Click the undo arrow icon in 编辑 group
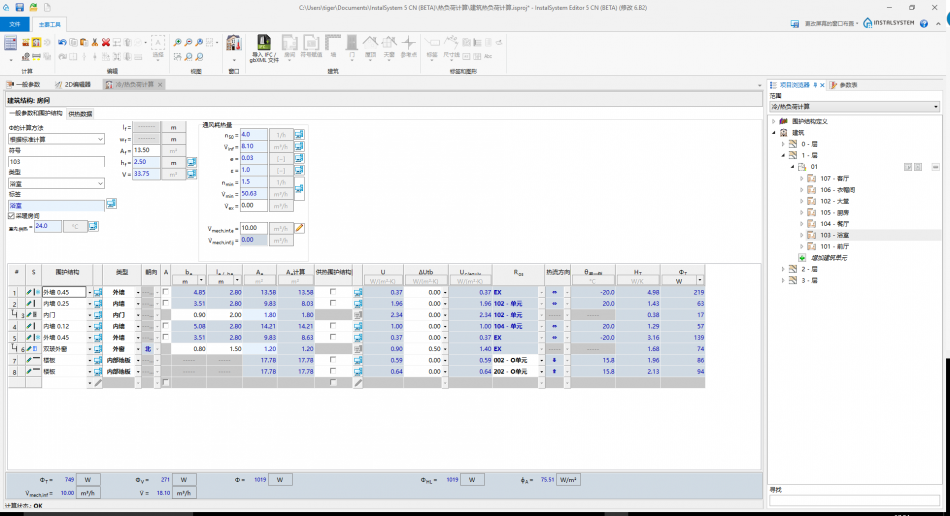Viewport: 950px width, 516px height. coord(61,42)
